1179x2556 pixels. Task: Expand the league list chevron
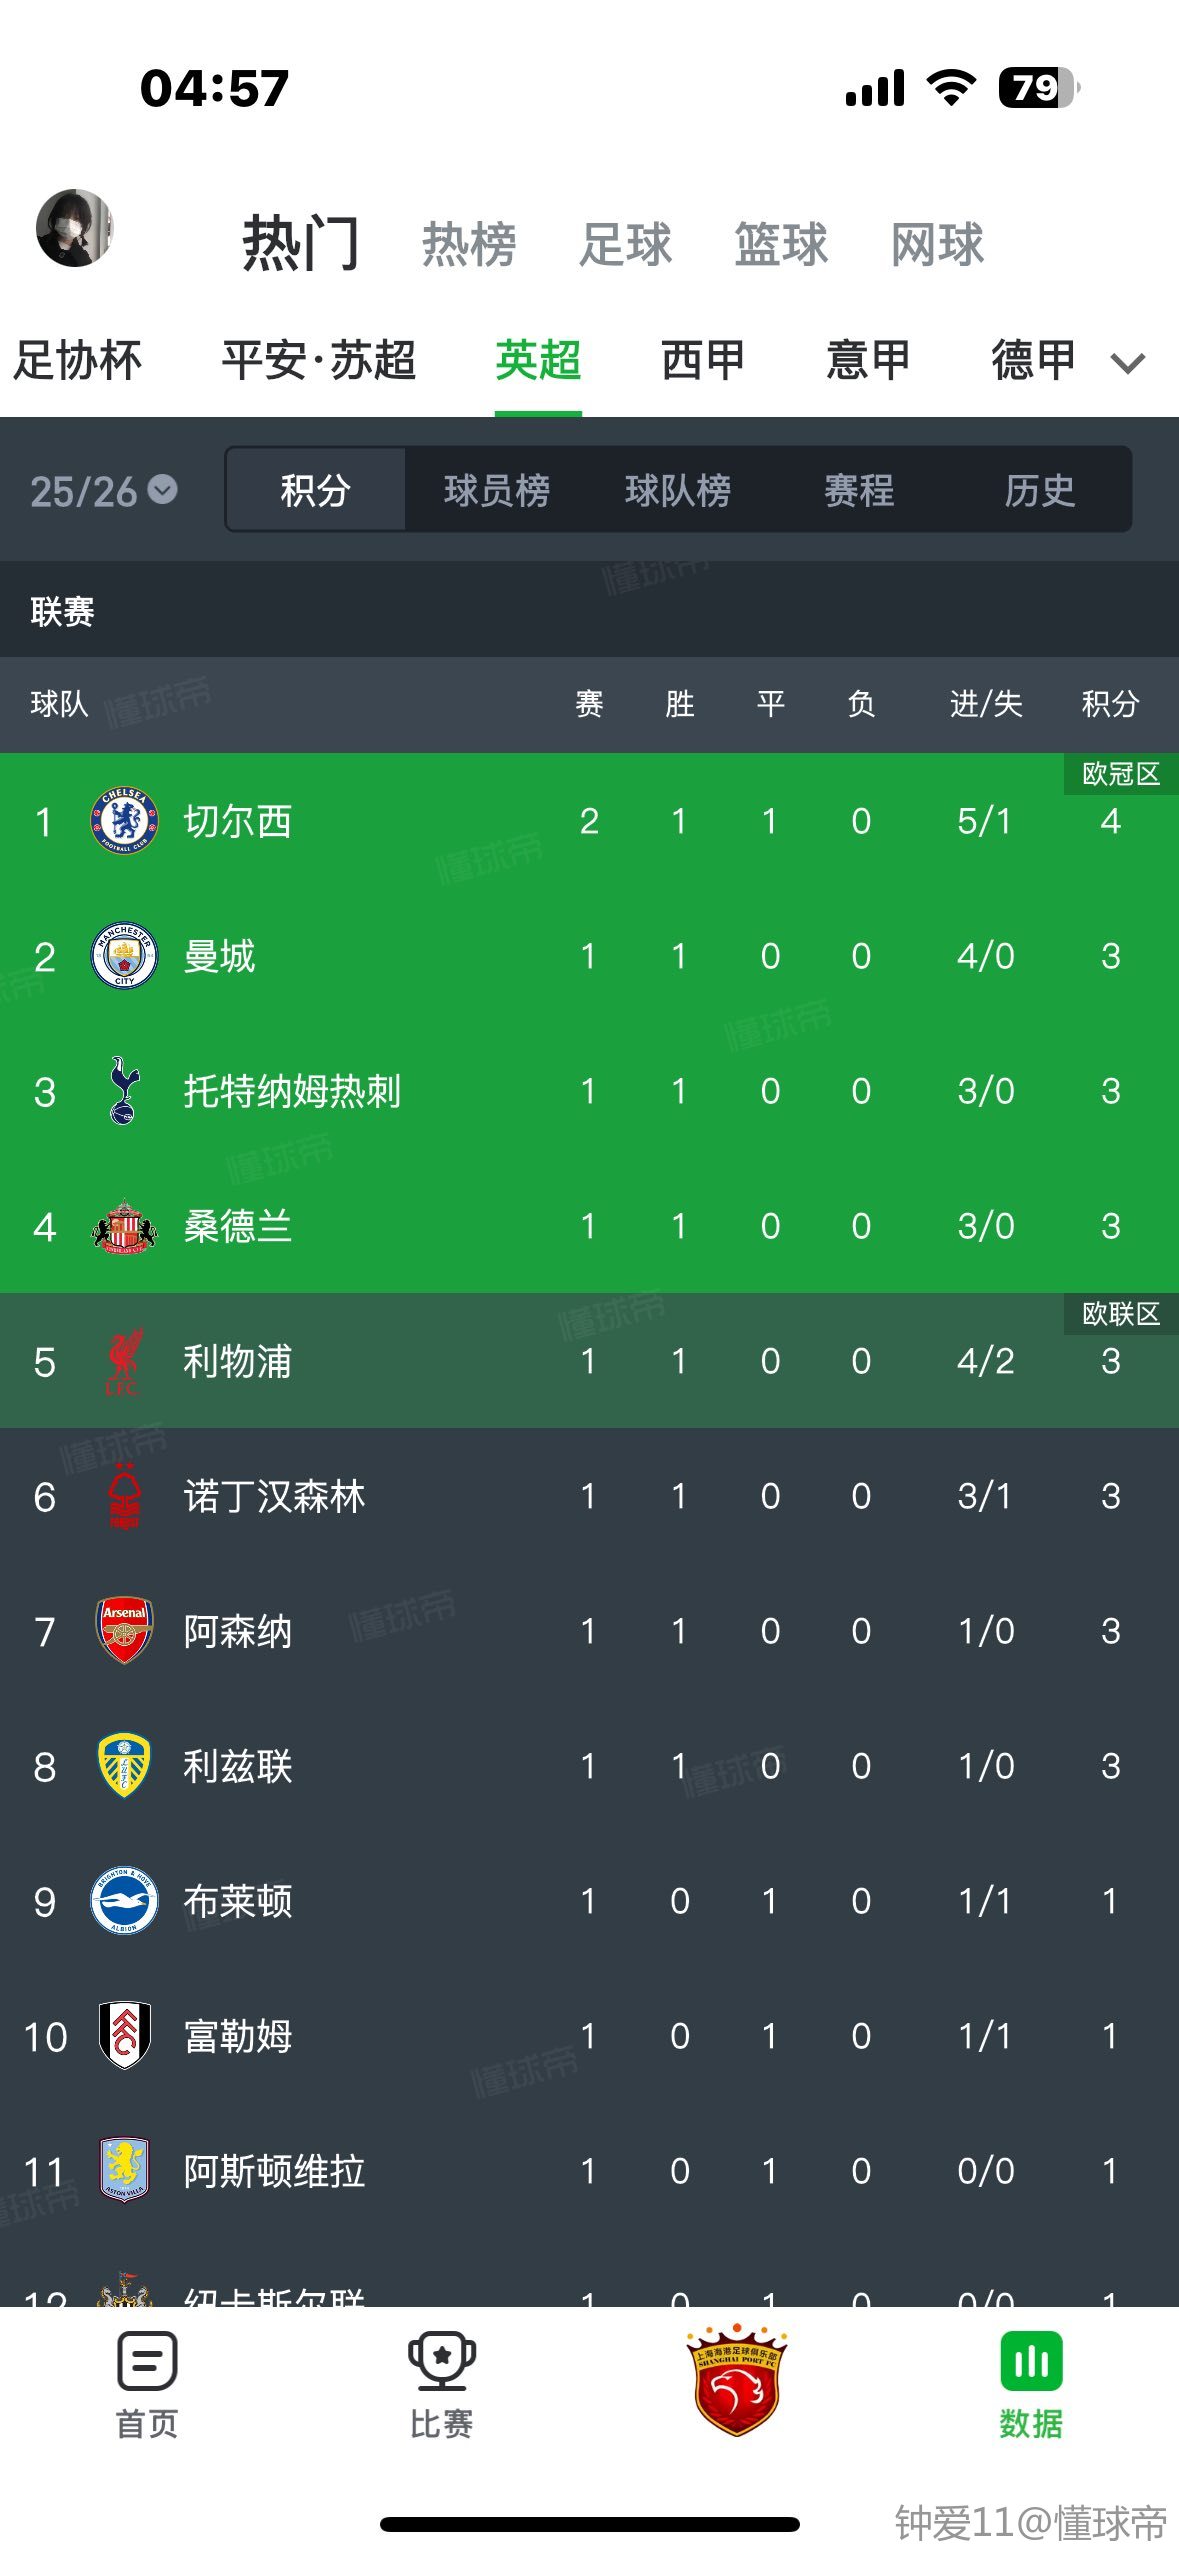pyautogui.click(x=1127, y=363)
